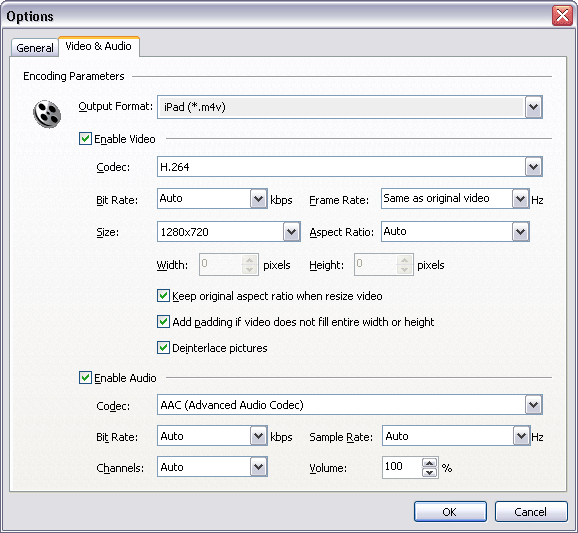Click the Encoding Parameters heading

(74, 76)
